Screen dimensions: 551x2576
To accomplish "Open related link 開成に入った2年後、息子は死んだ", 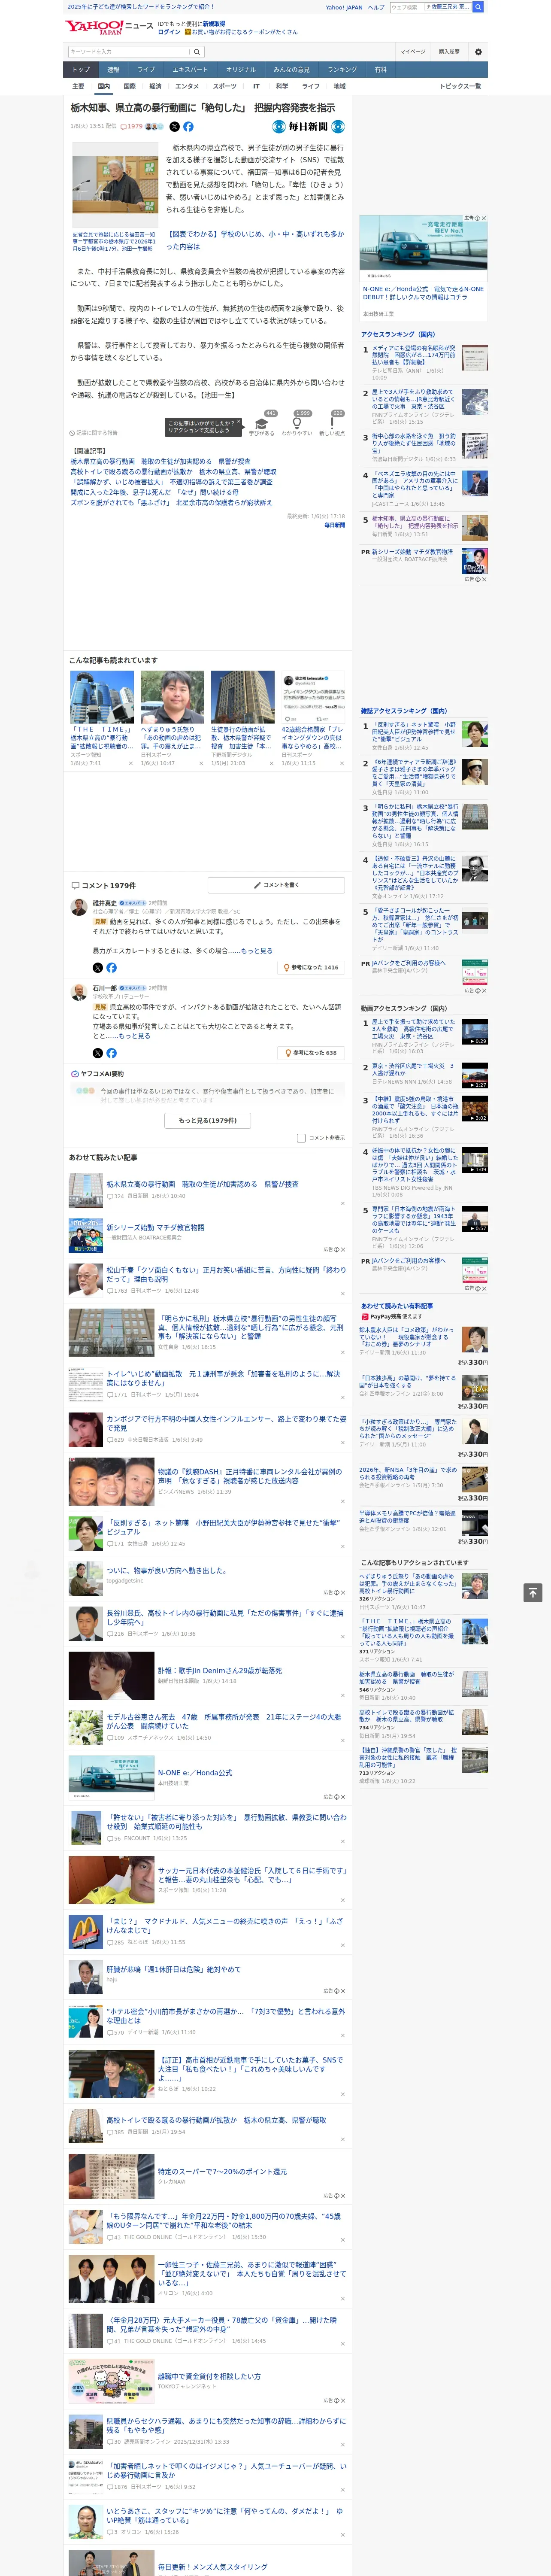I will [x=154, y=492].
